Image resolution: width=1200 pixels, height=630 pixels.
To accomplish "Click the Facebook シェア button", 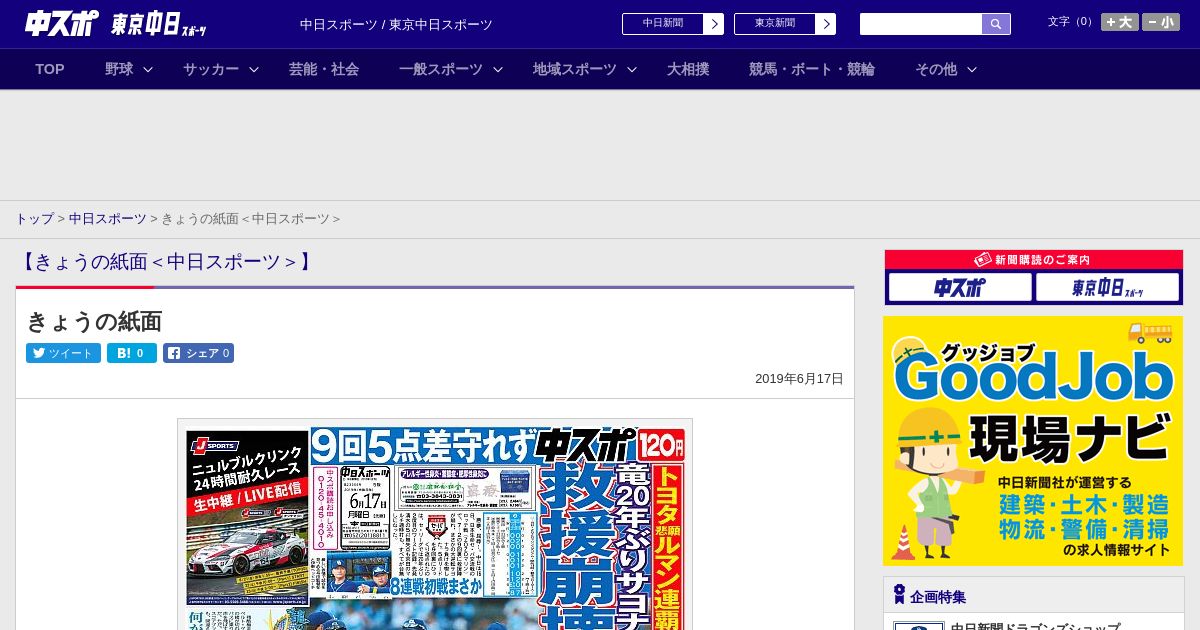I will tap(198, 353).
